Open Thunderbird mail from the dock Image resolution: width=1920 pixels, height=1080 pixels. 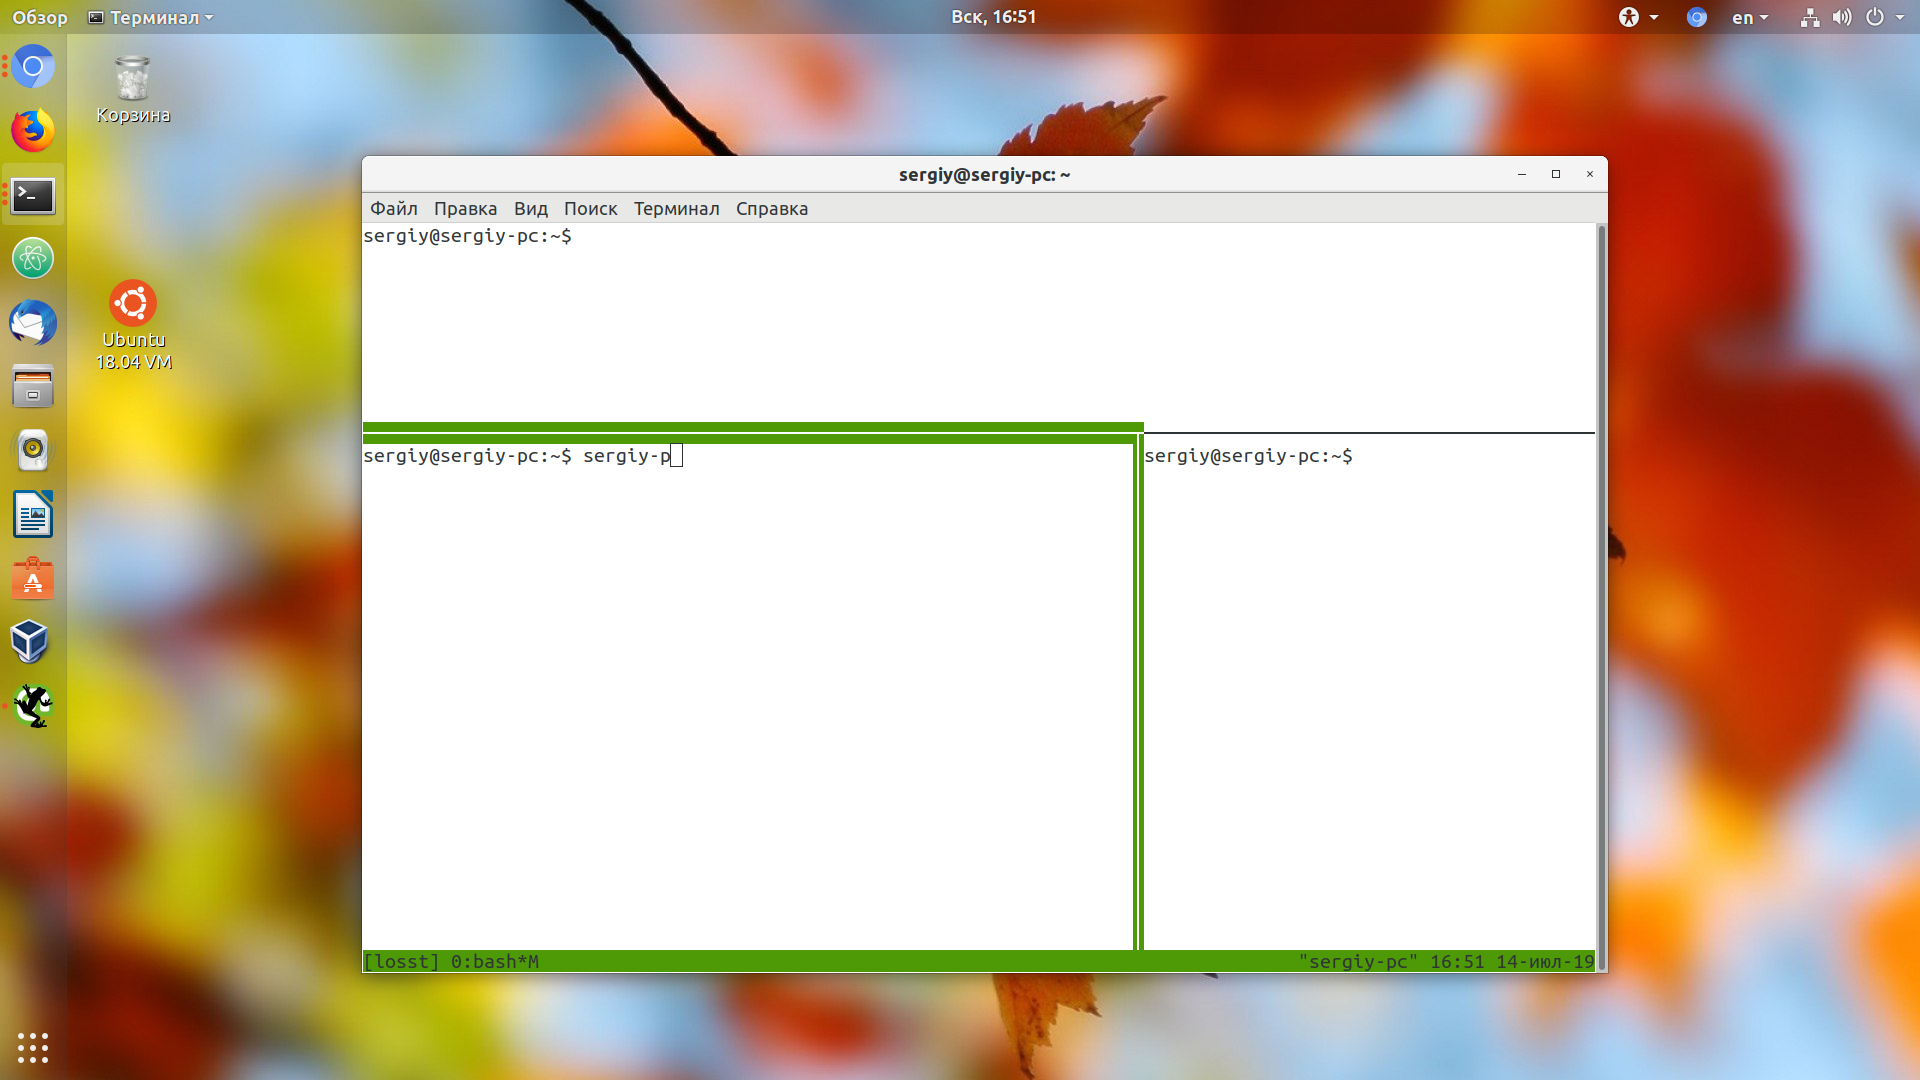[33, 323]
